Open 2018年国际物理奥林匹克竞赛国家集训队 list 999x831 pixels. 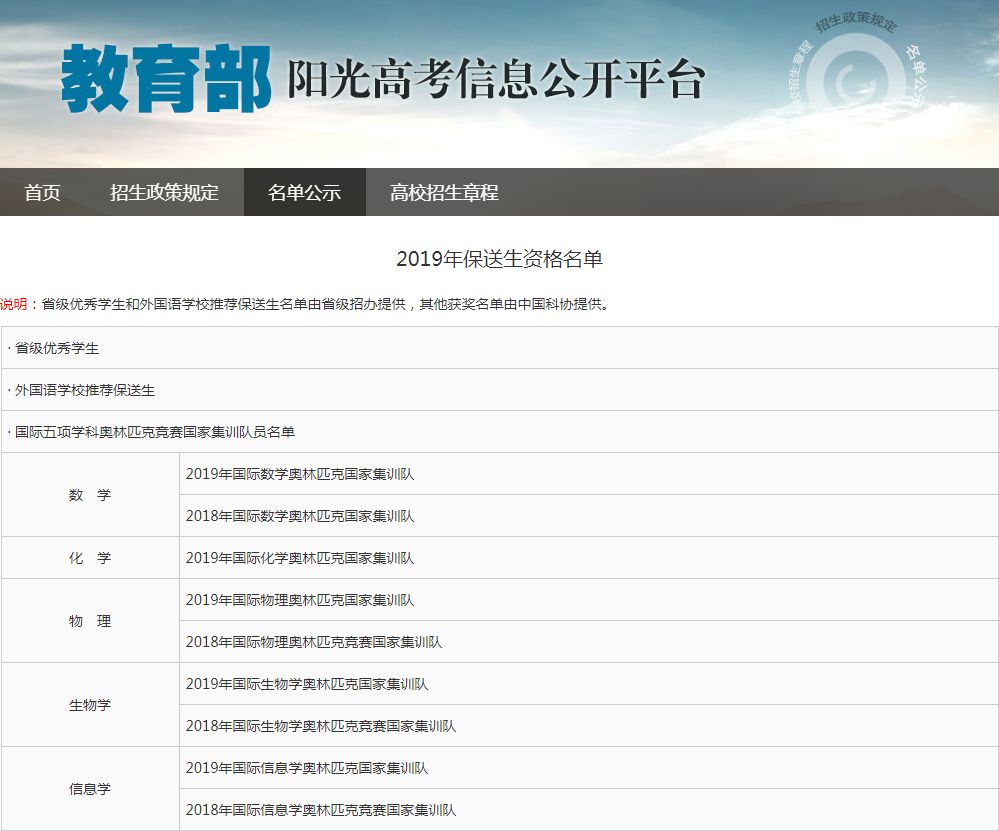click(314, 642)
